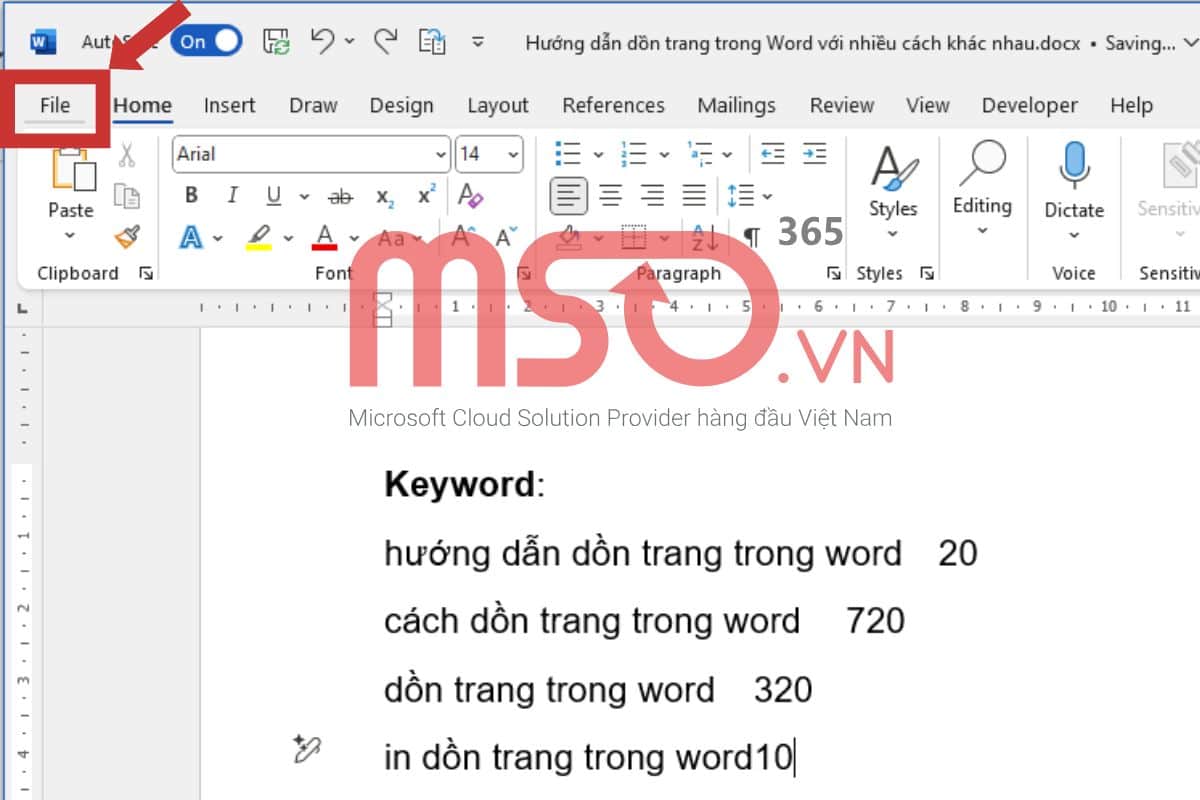Image resolution: width=1200 pixels, height=800 pixels.
Task: Apply red font color
Action: coord(324,238)
